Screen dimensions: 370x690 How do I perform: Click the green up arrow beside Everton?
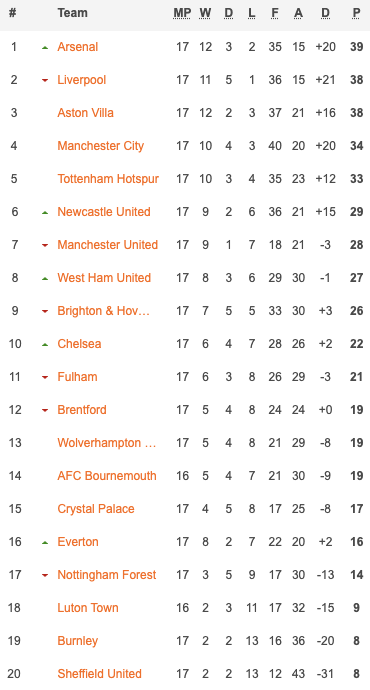coord(45,543)
